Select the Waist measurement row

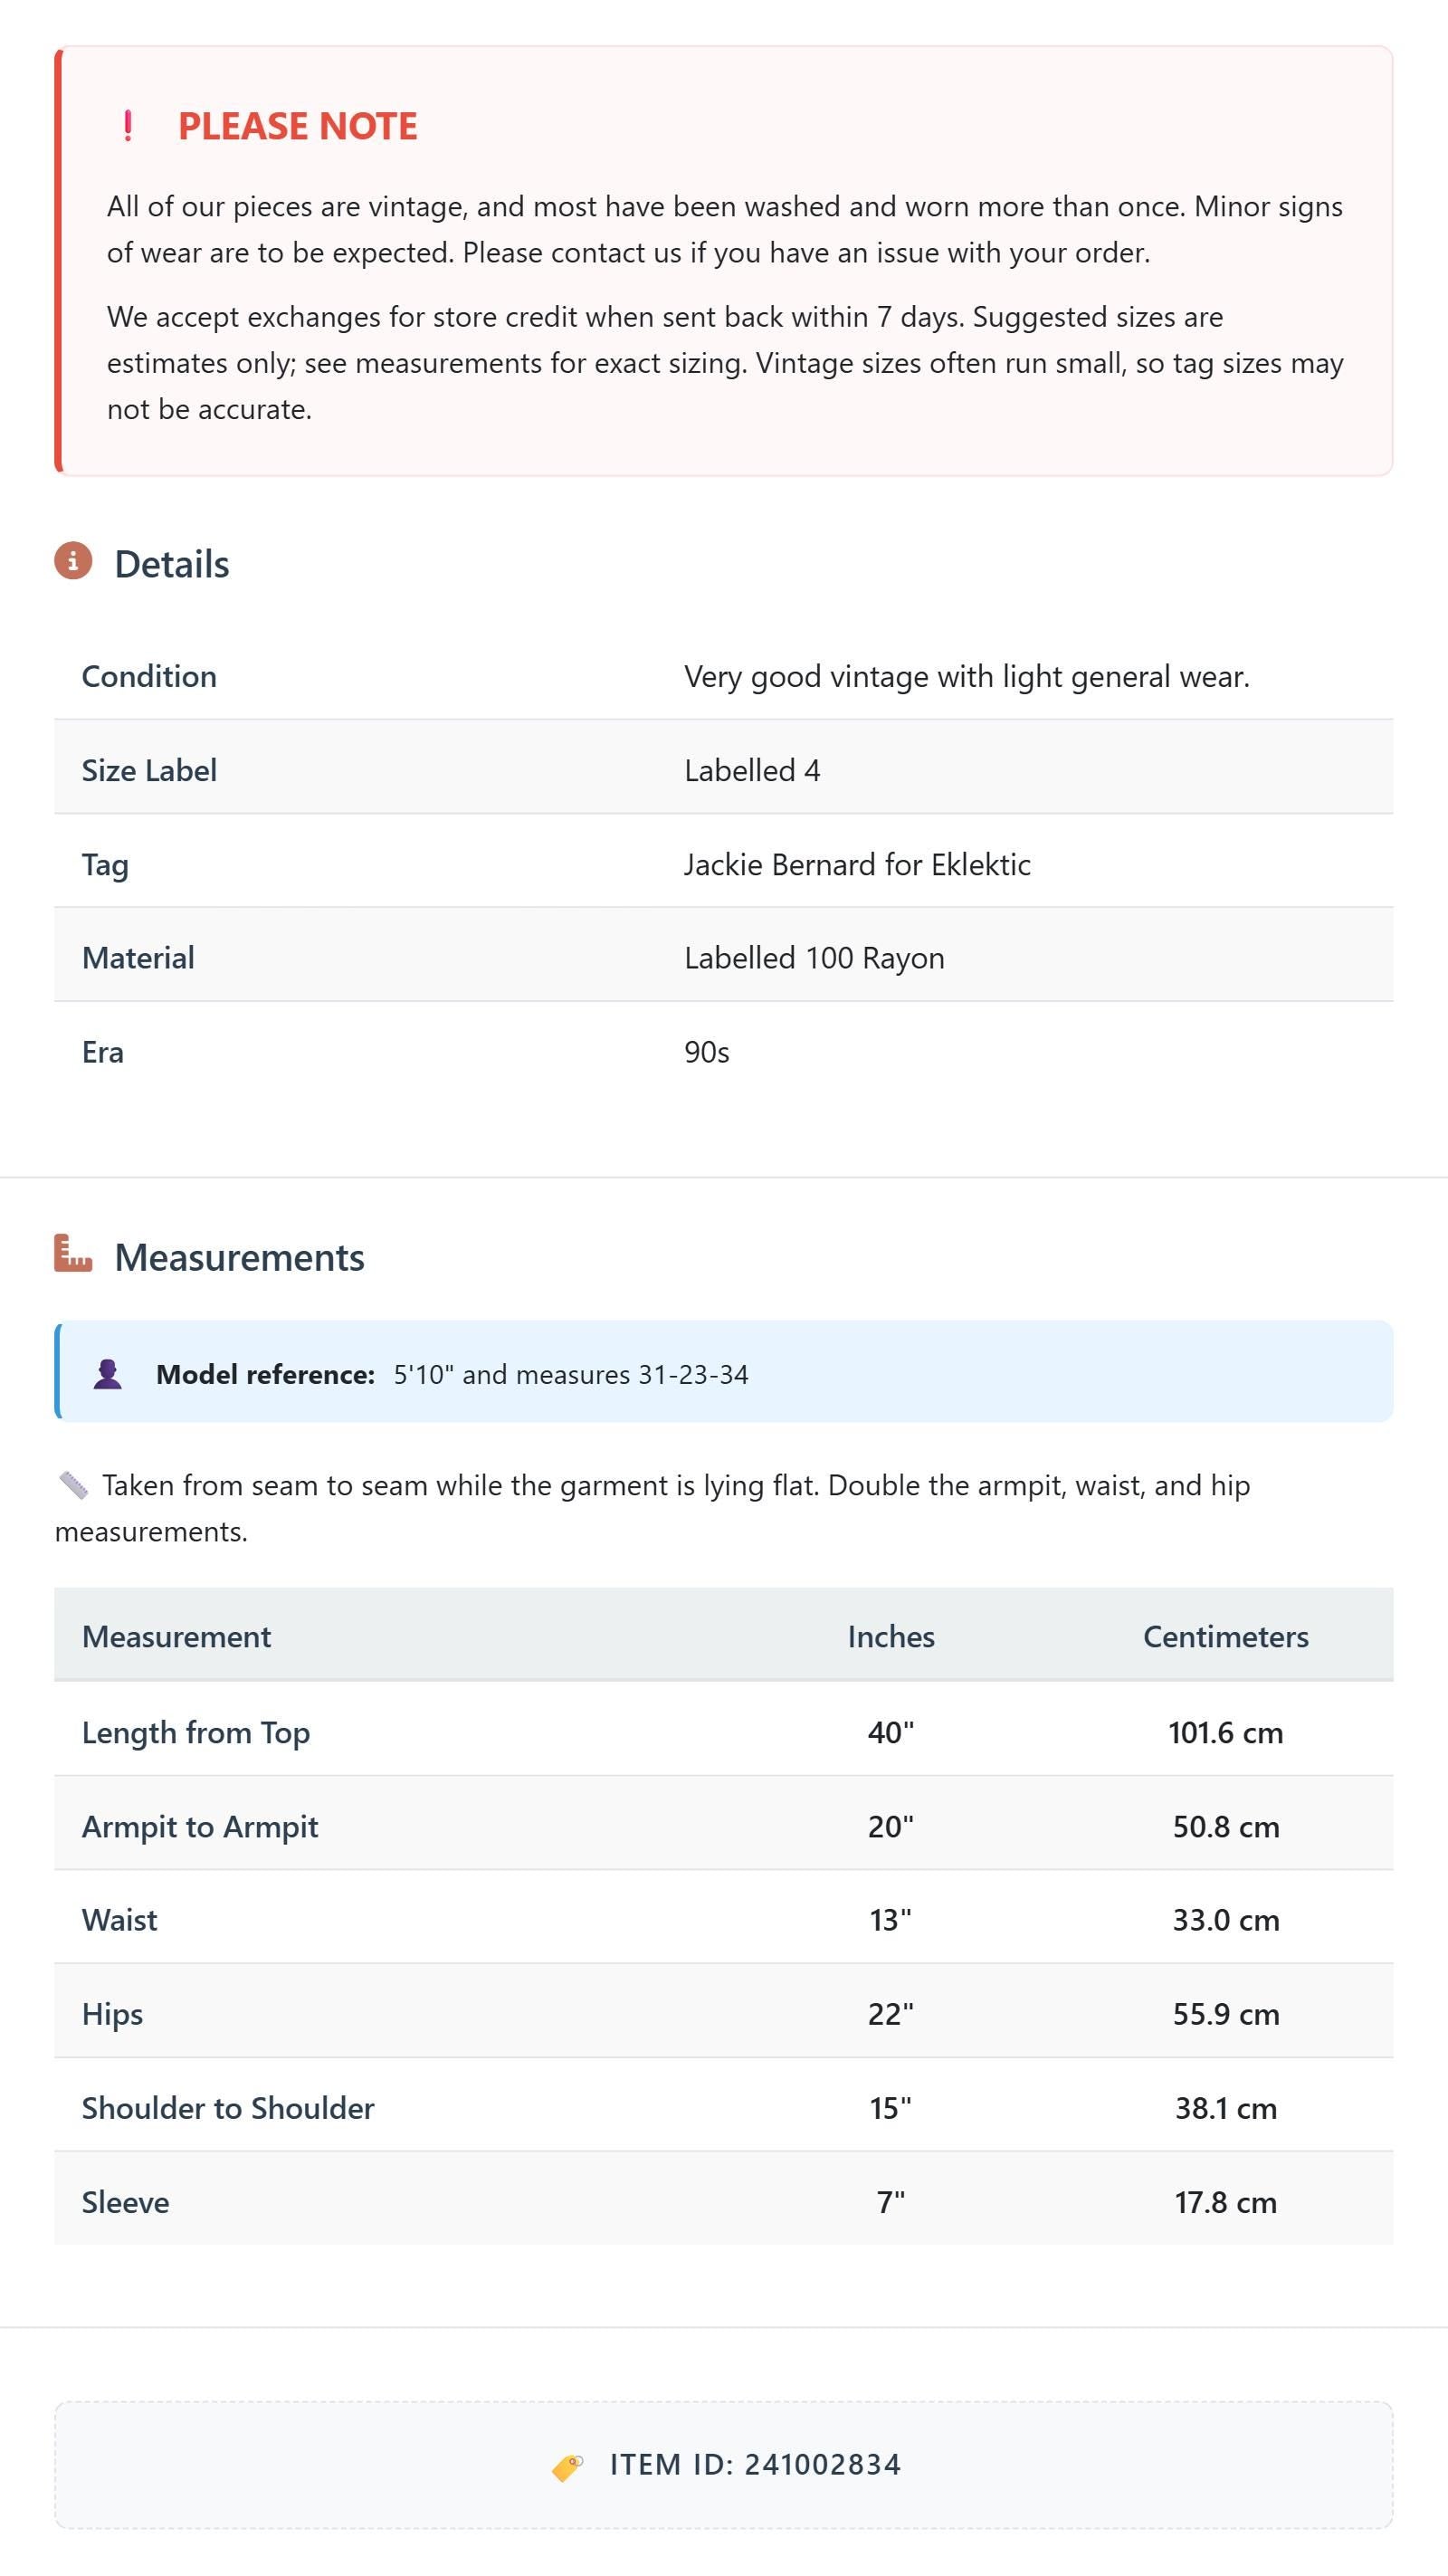[x=724, y=1918]
